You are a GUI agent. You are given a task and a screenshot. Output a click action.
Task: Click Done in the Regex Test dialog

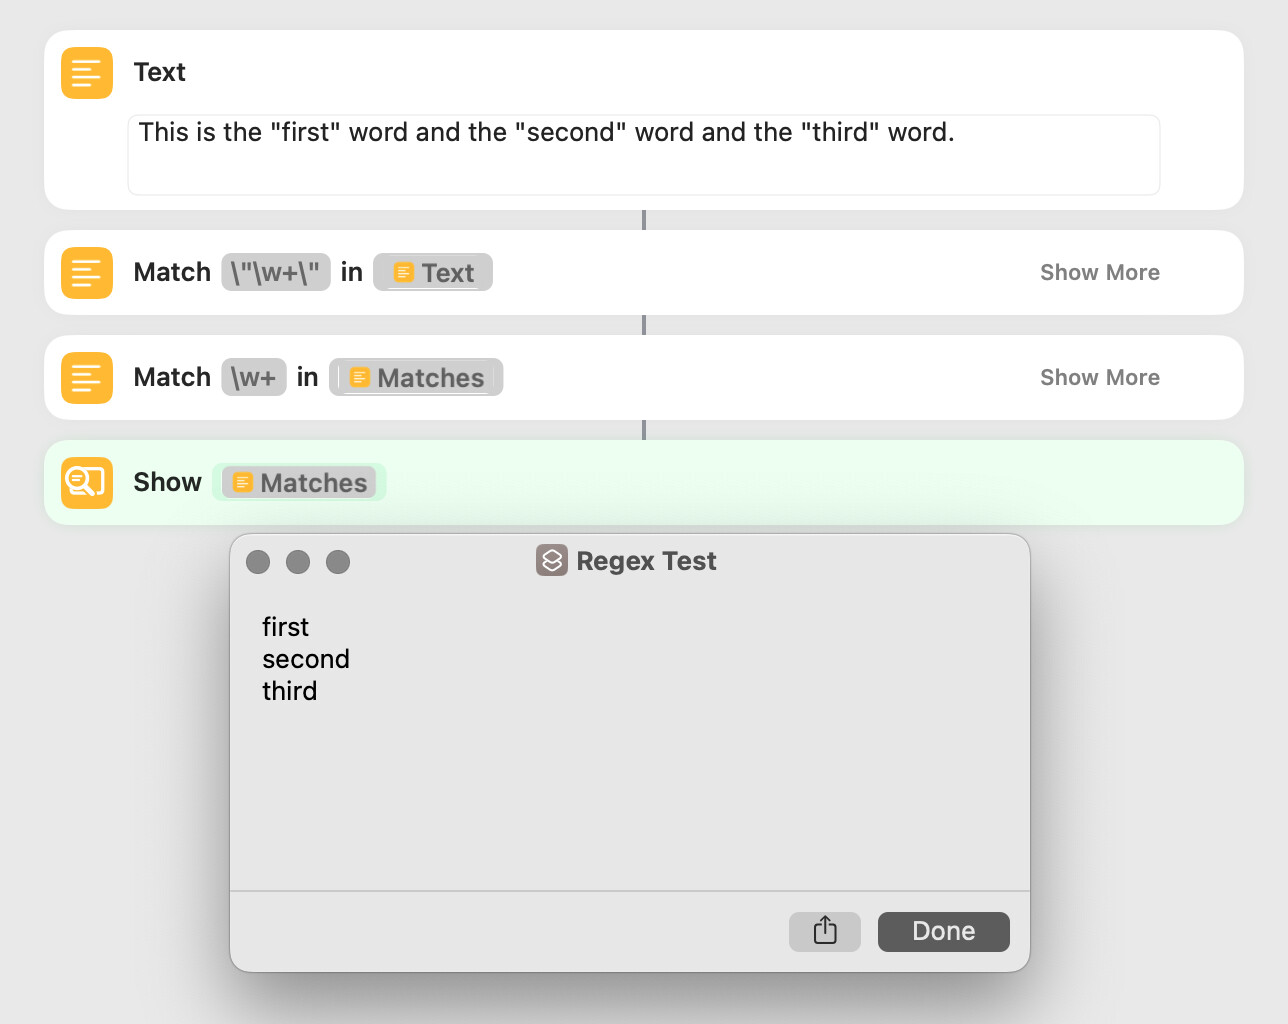pyautogui.click(x=944, y=931)
